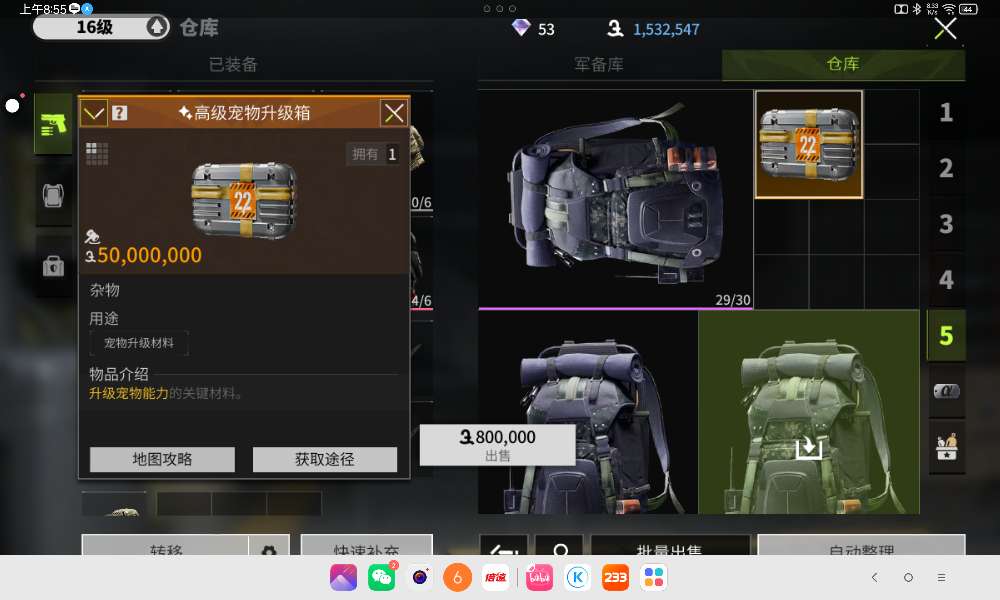Tap the 50,000,000 item price
Screen dimensions: 1000x600
(149, 255)
